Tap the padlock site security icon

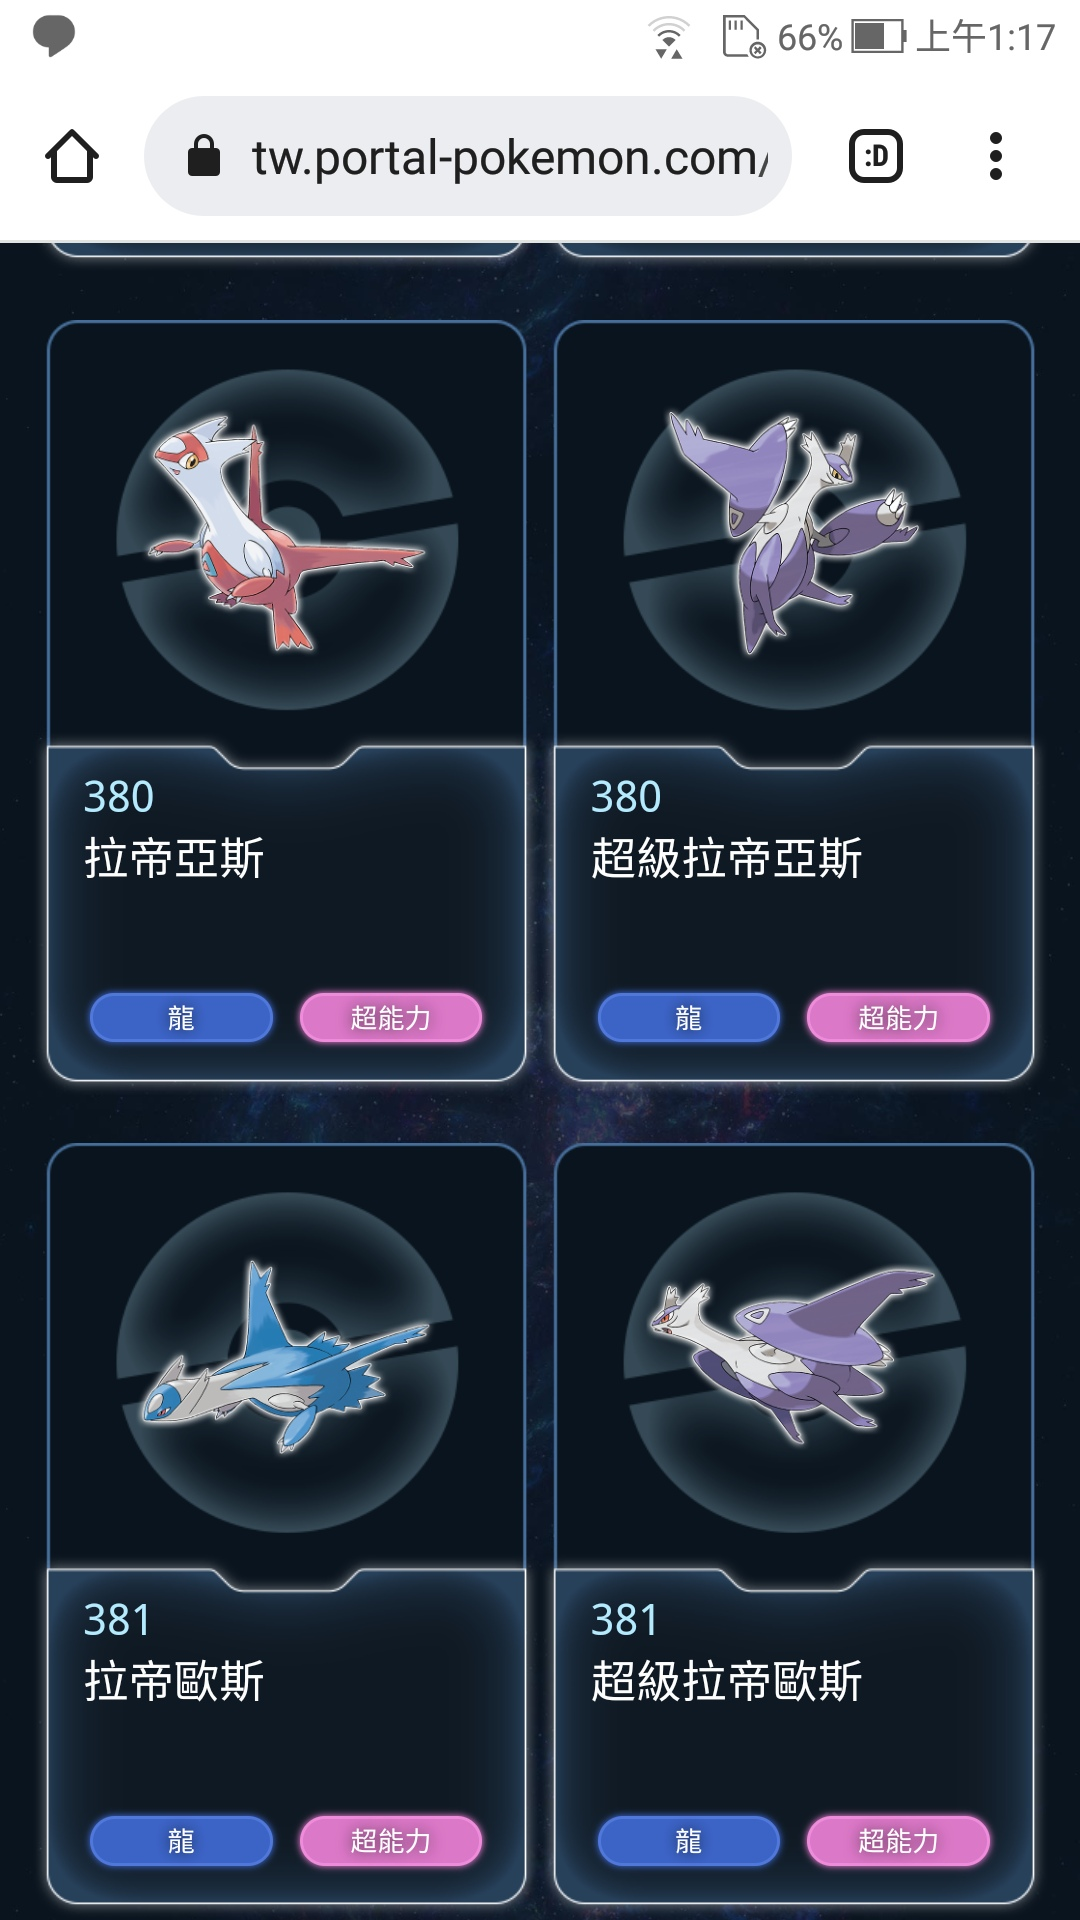point(204,157)
